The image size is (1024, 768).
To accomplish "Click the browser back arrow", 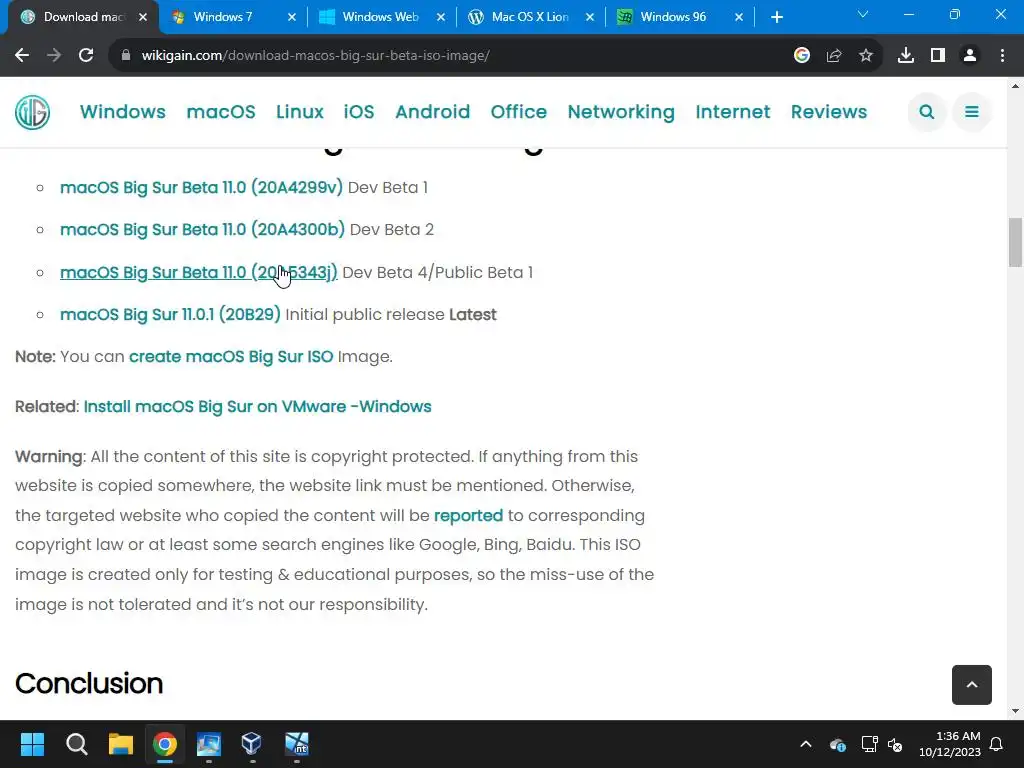I will pos(22,56).
